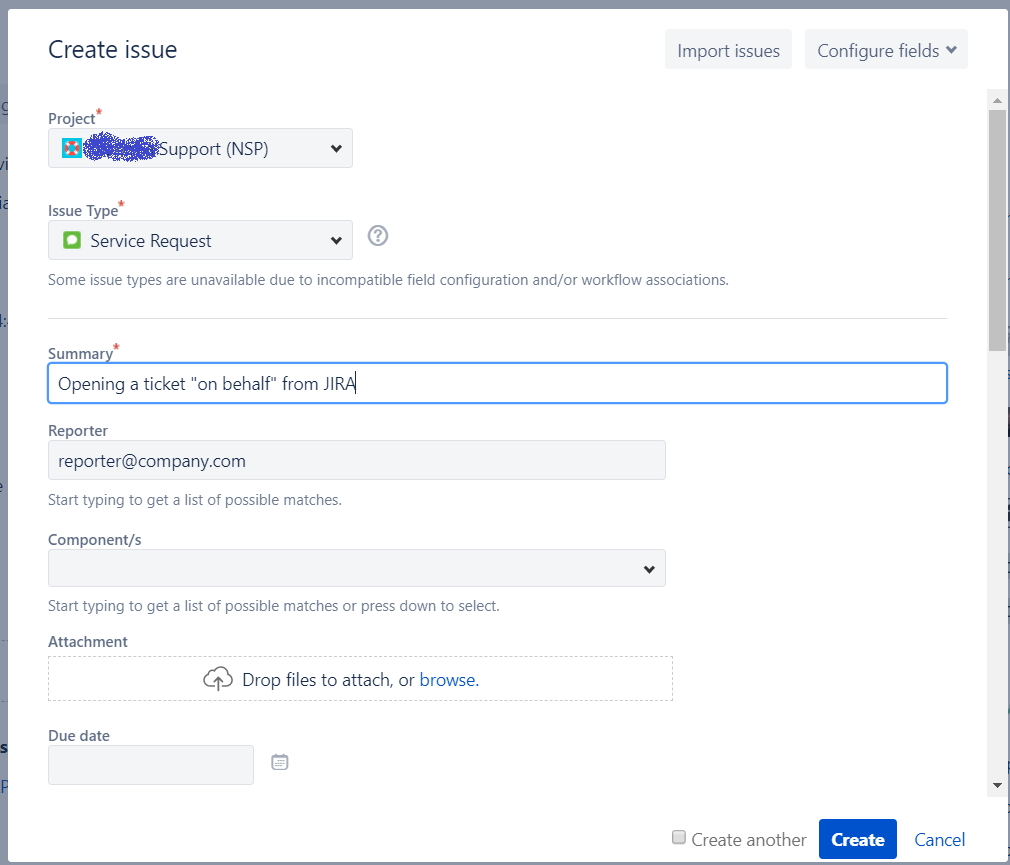This screenshot has height=865, width=1010.
Task: Click the Issue Type help question-mark icon
Action: (x=377, y=236)
